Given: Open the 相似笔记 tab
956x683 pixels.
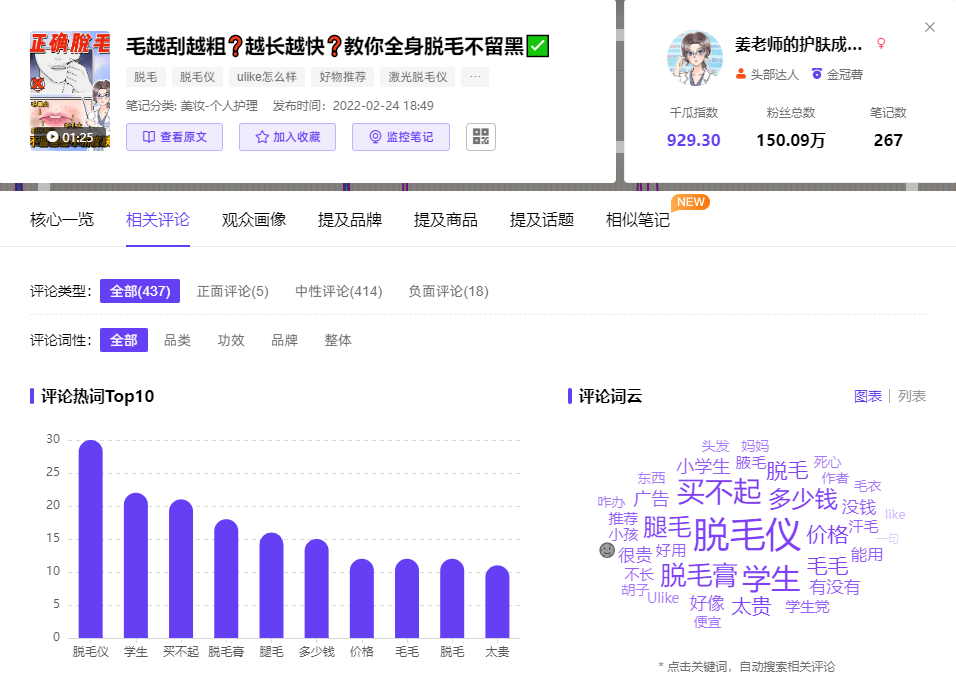Looking at the screenshot, I should click(638, 220).
